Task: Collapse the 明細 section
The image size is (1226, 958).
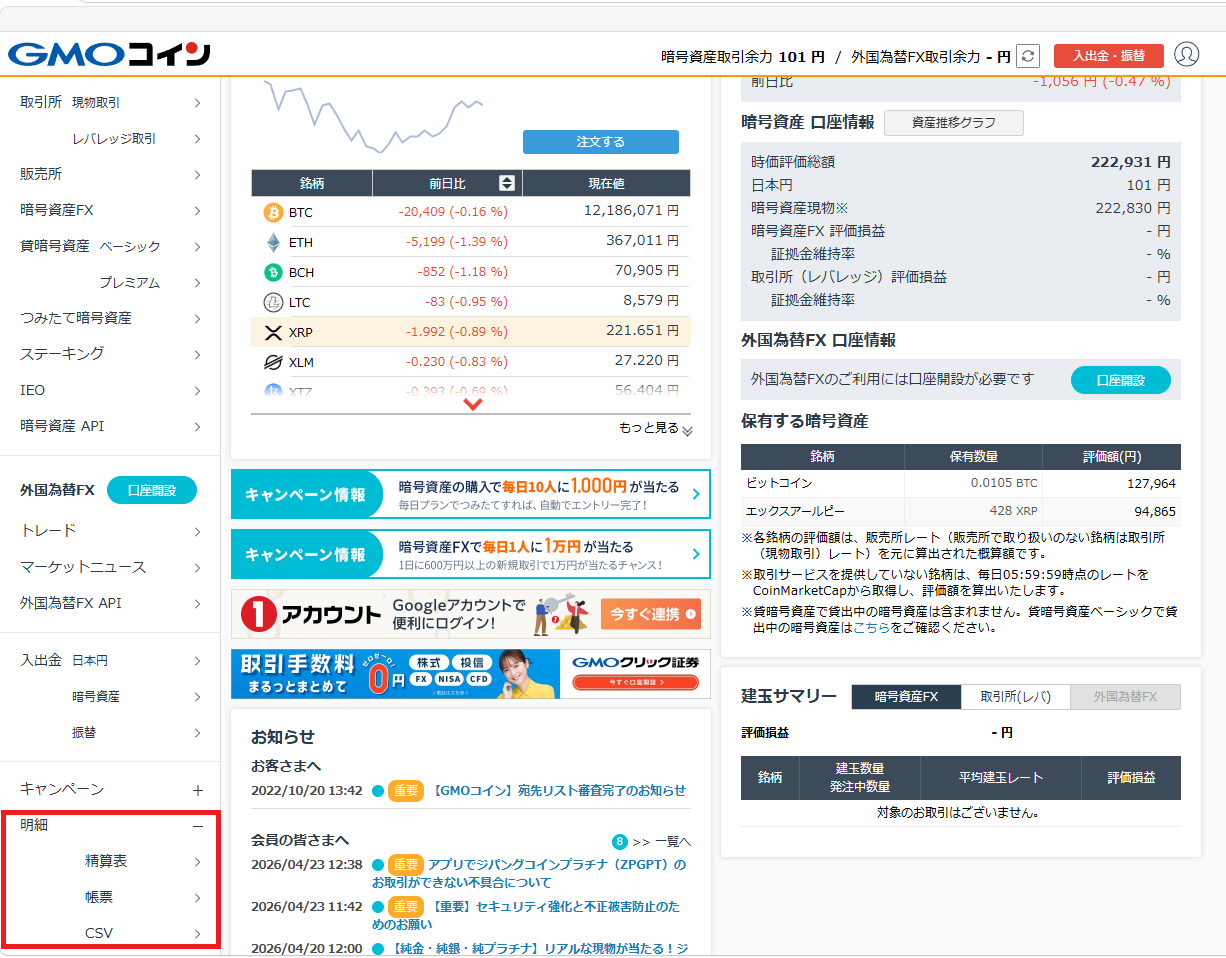Action: tap(197, 826)
